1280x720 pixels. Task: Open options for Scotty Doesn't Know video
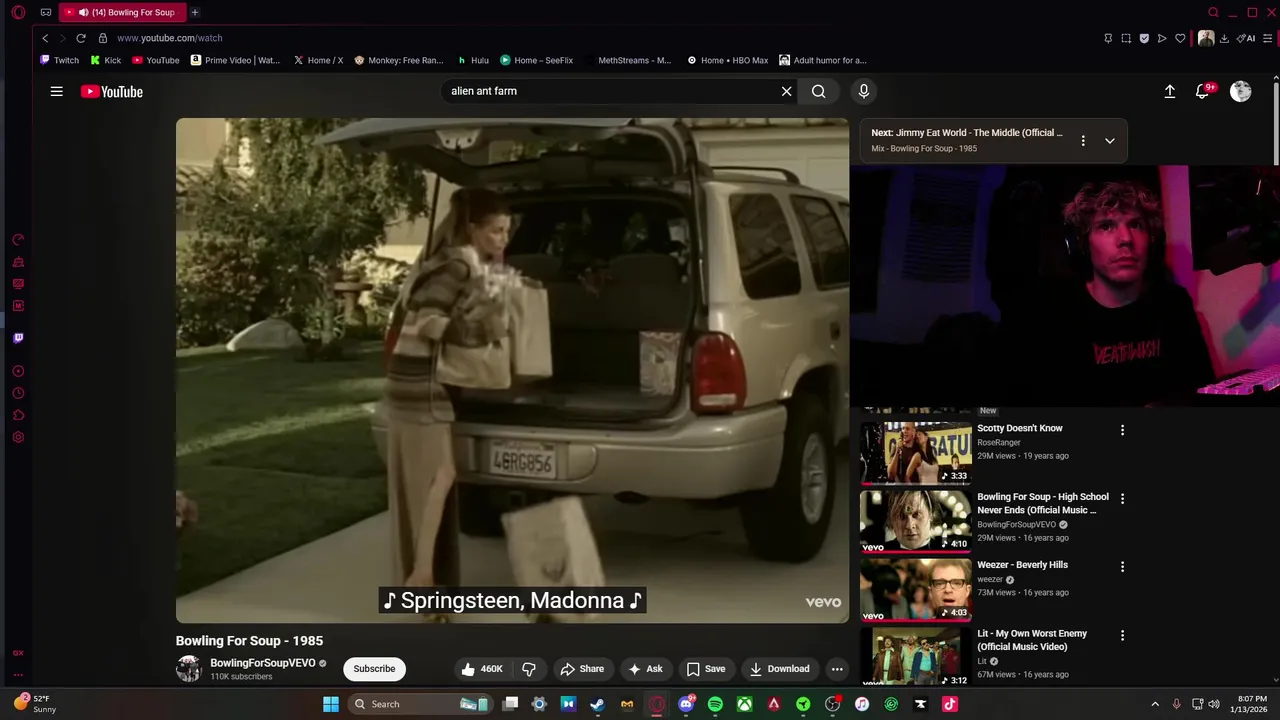pos(1122,430)
